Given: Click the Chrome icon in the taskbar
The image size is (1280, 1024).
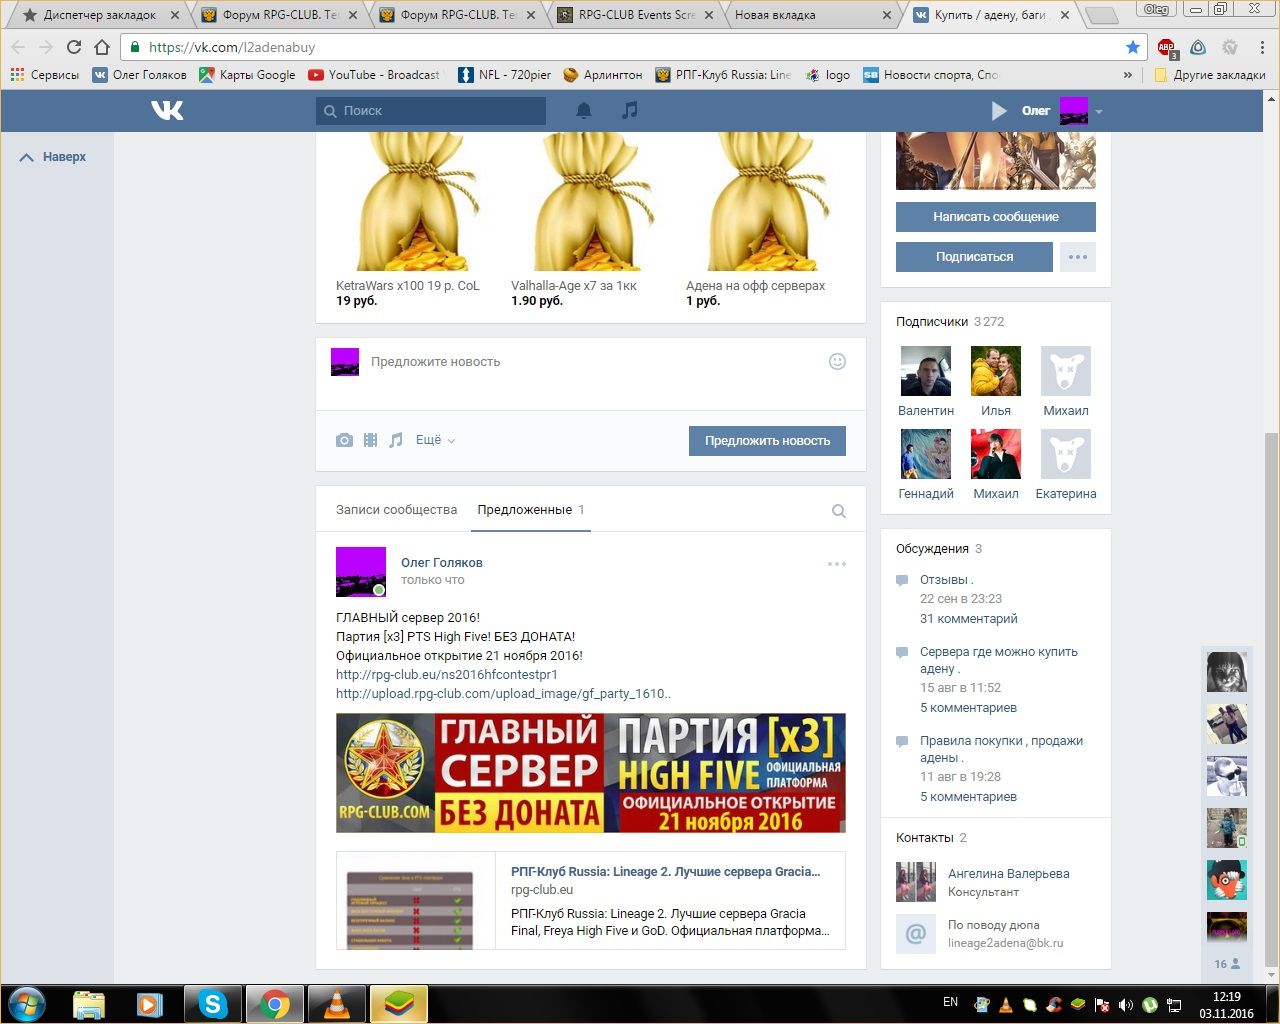Looking at the screenshot, I should click(275, 1003).
